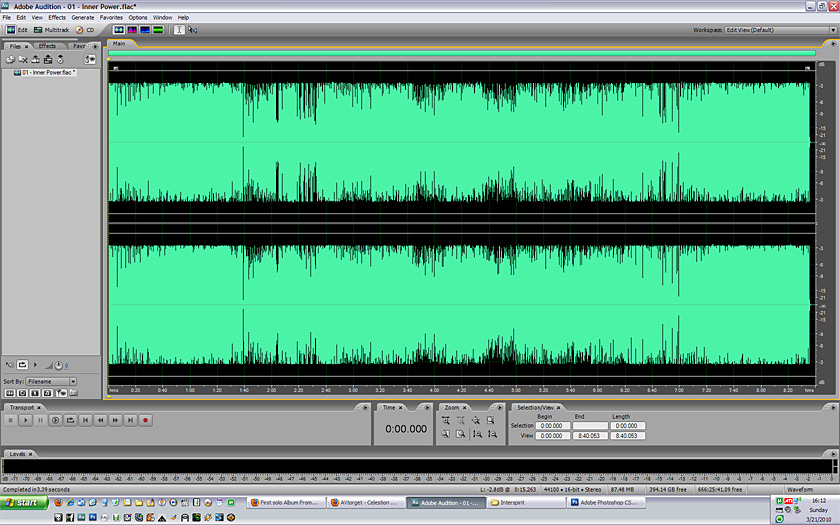Select the Time Selection cursor tool

[179, 30]
